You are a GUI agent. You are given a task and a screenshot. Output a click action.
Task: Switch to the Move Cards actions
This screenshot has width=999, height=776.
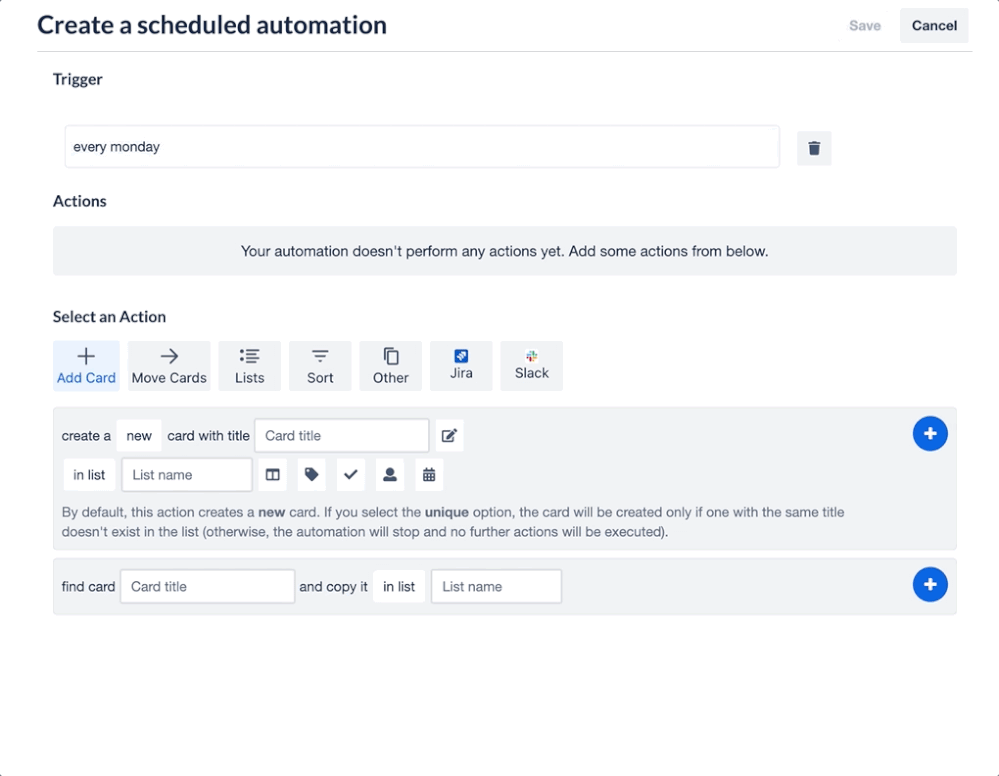(x=169, y=366)
